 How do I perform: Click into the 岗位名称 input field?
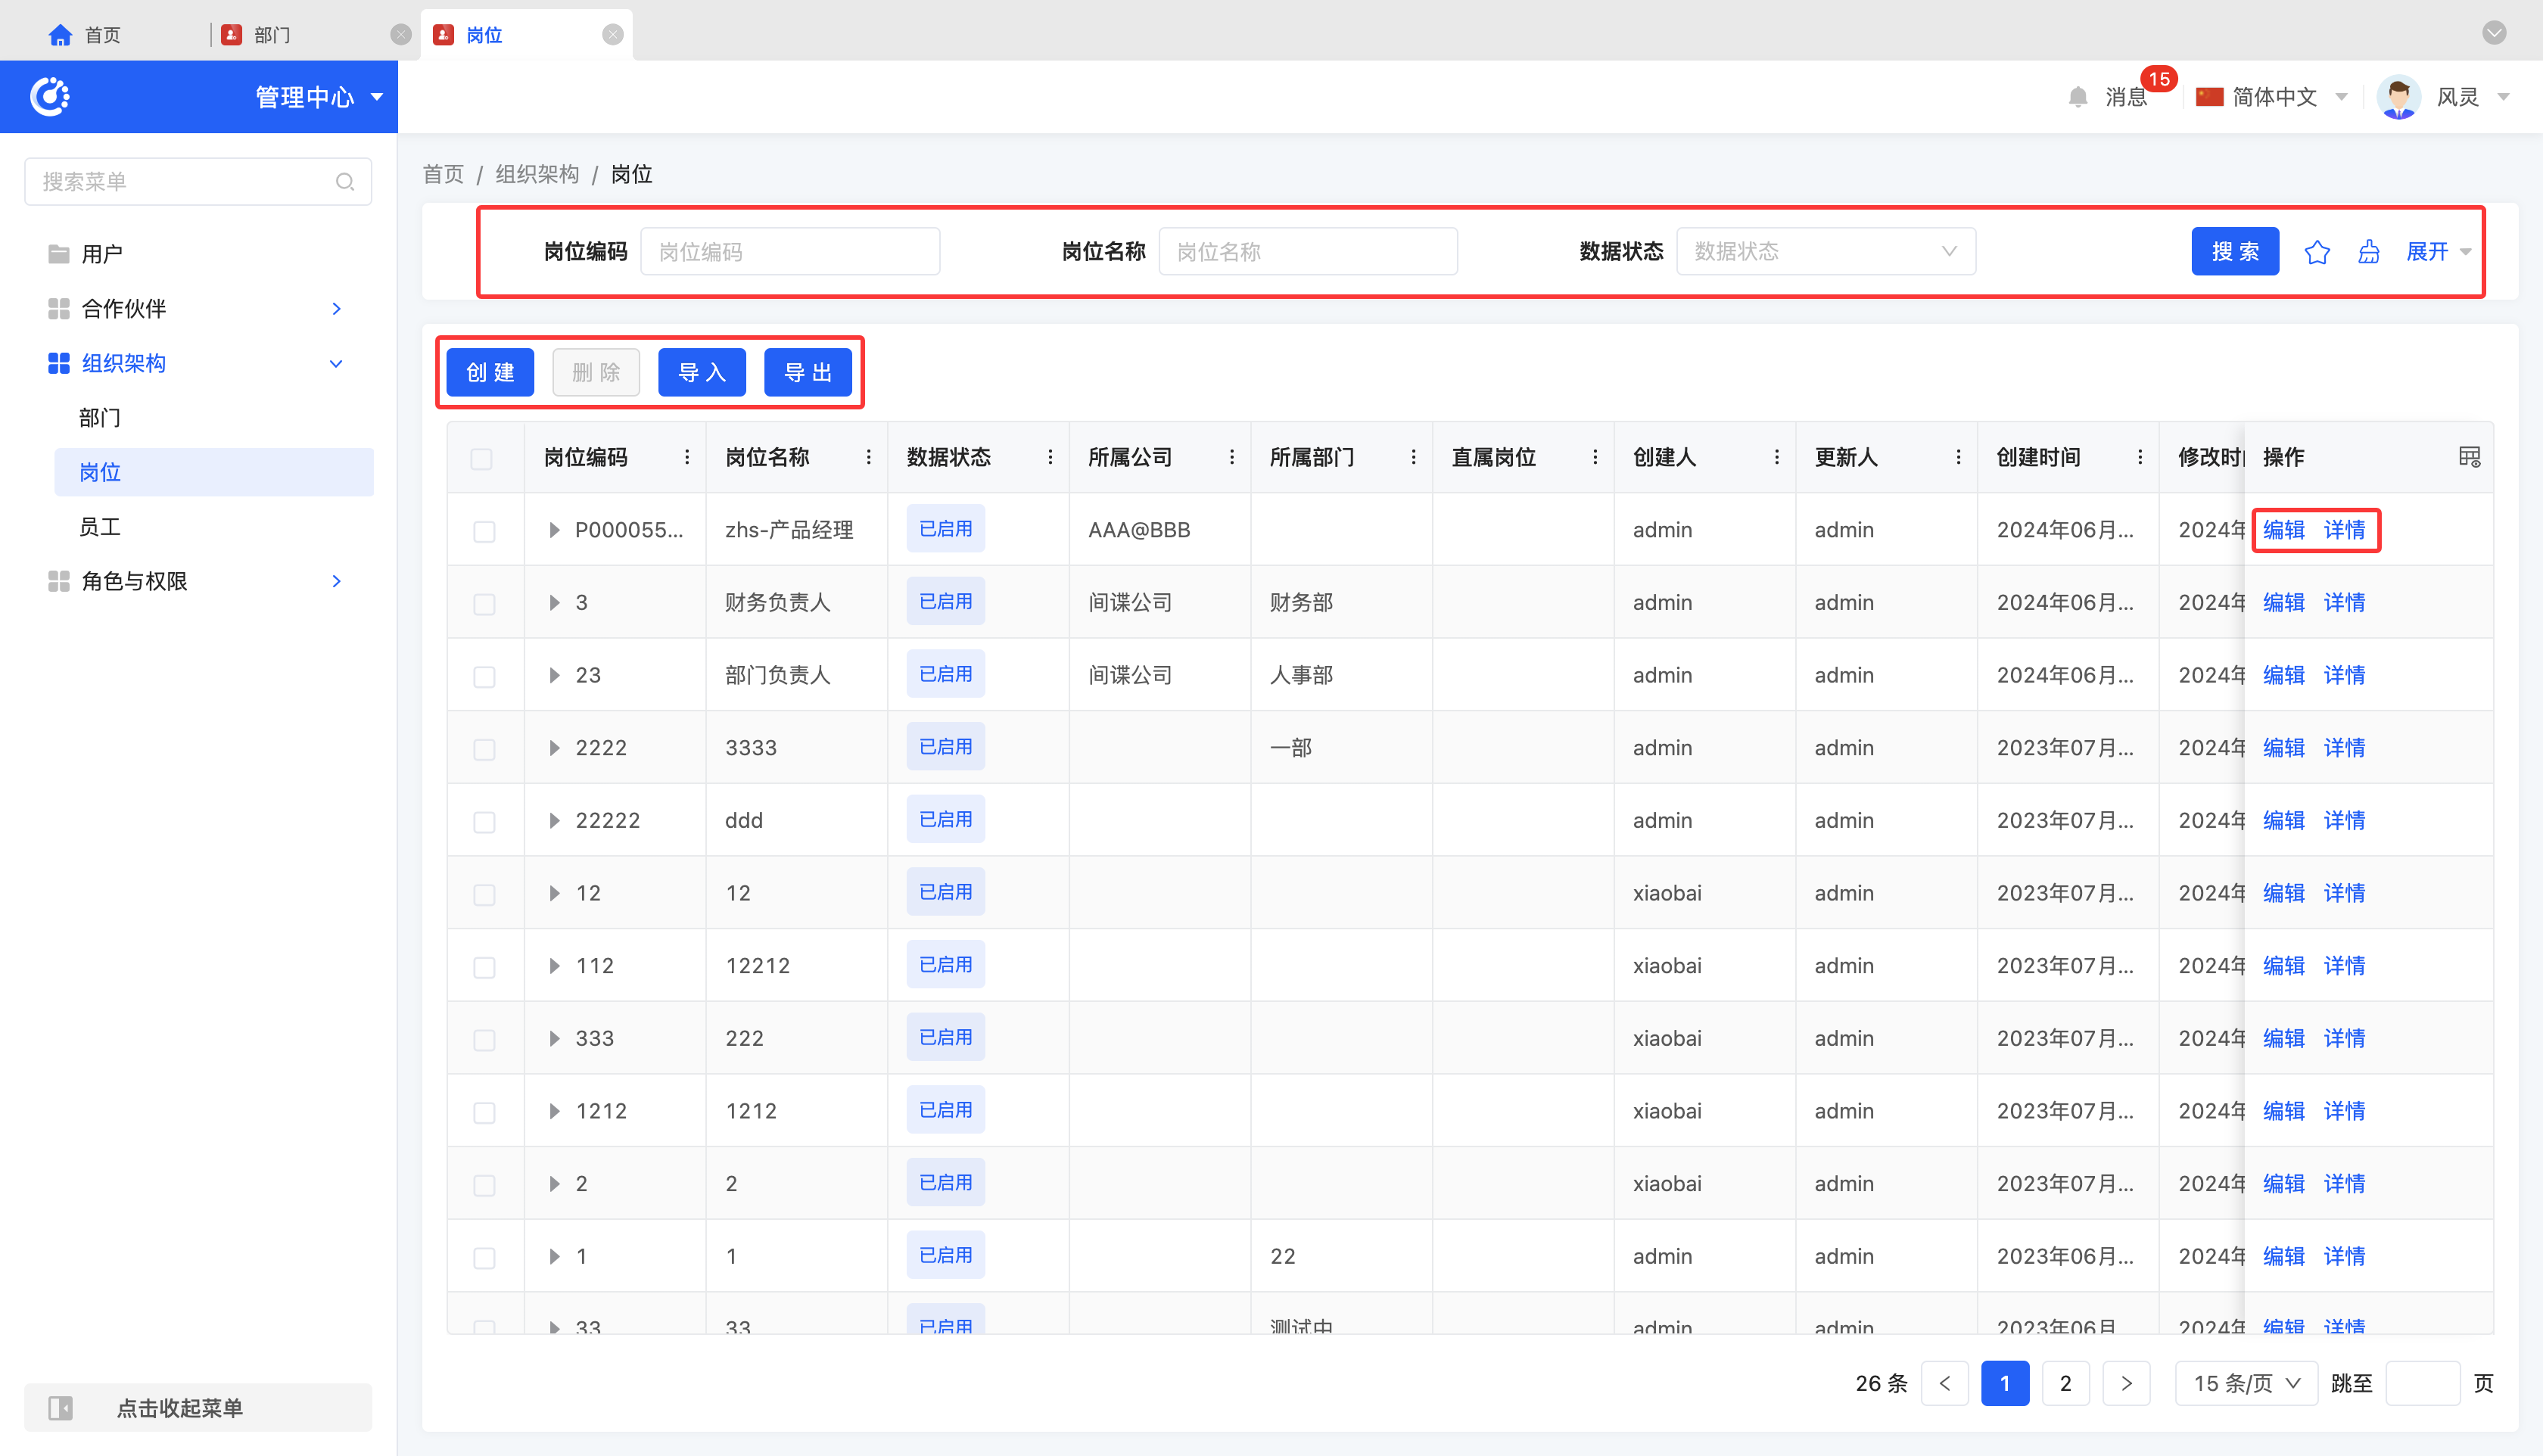1307,252
